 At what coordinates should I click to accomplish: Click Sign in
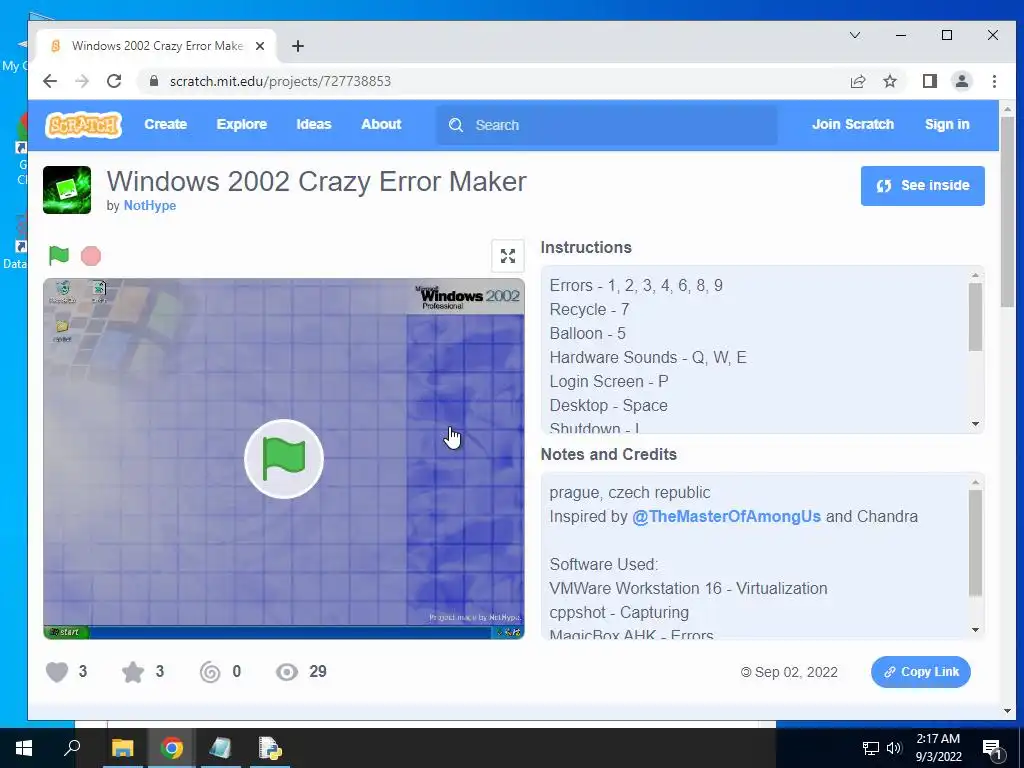tap(947, 124)
